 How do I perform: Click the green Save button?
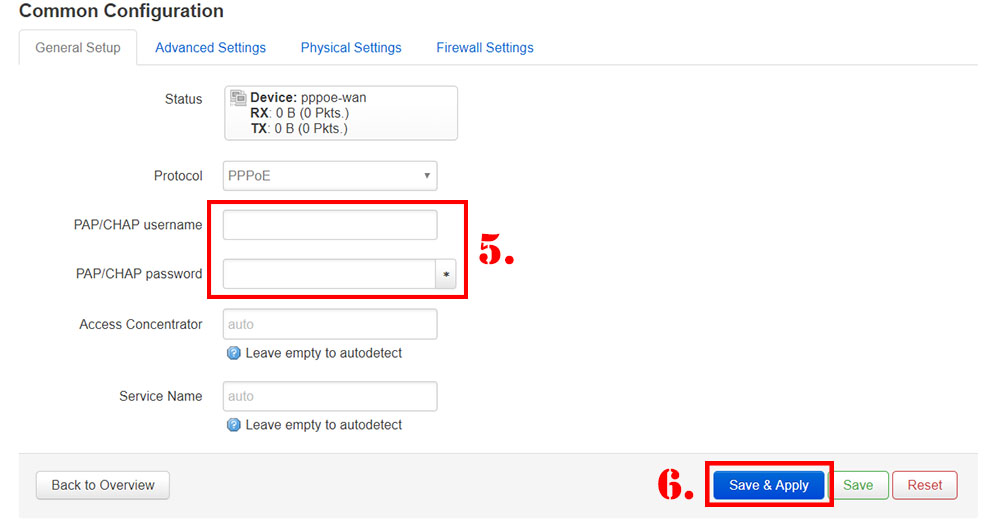coord(858,485)
